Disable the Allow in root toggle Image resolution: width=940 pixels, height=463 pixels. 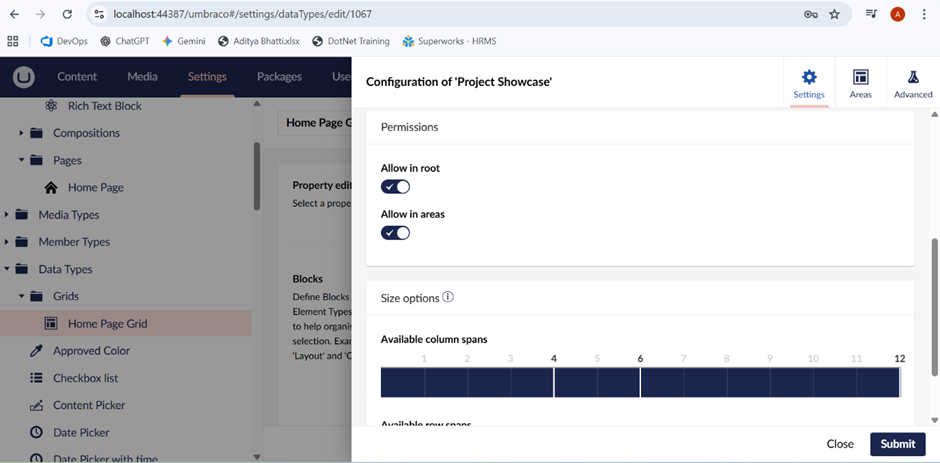click(396, 187)
